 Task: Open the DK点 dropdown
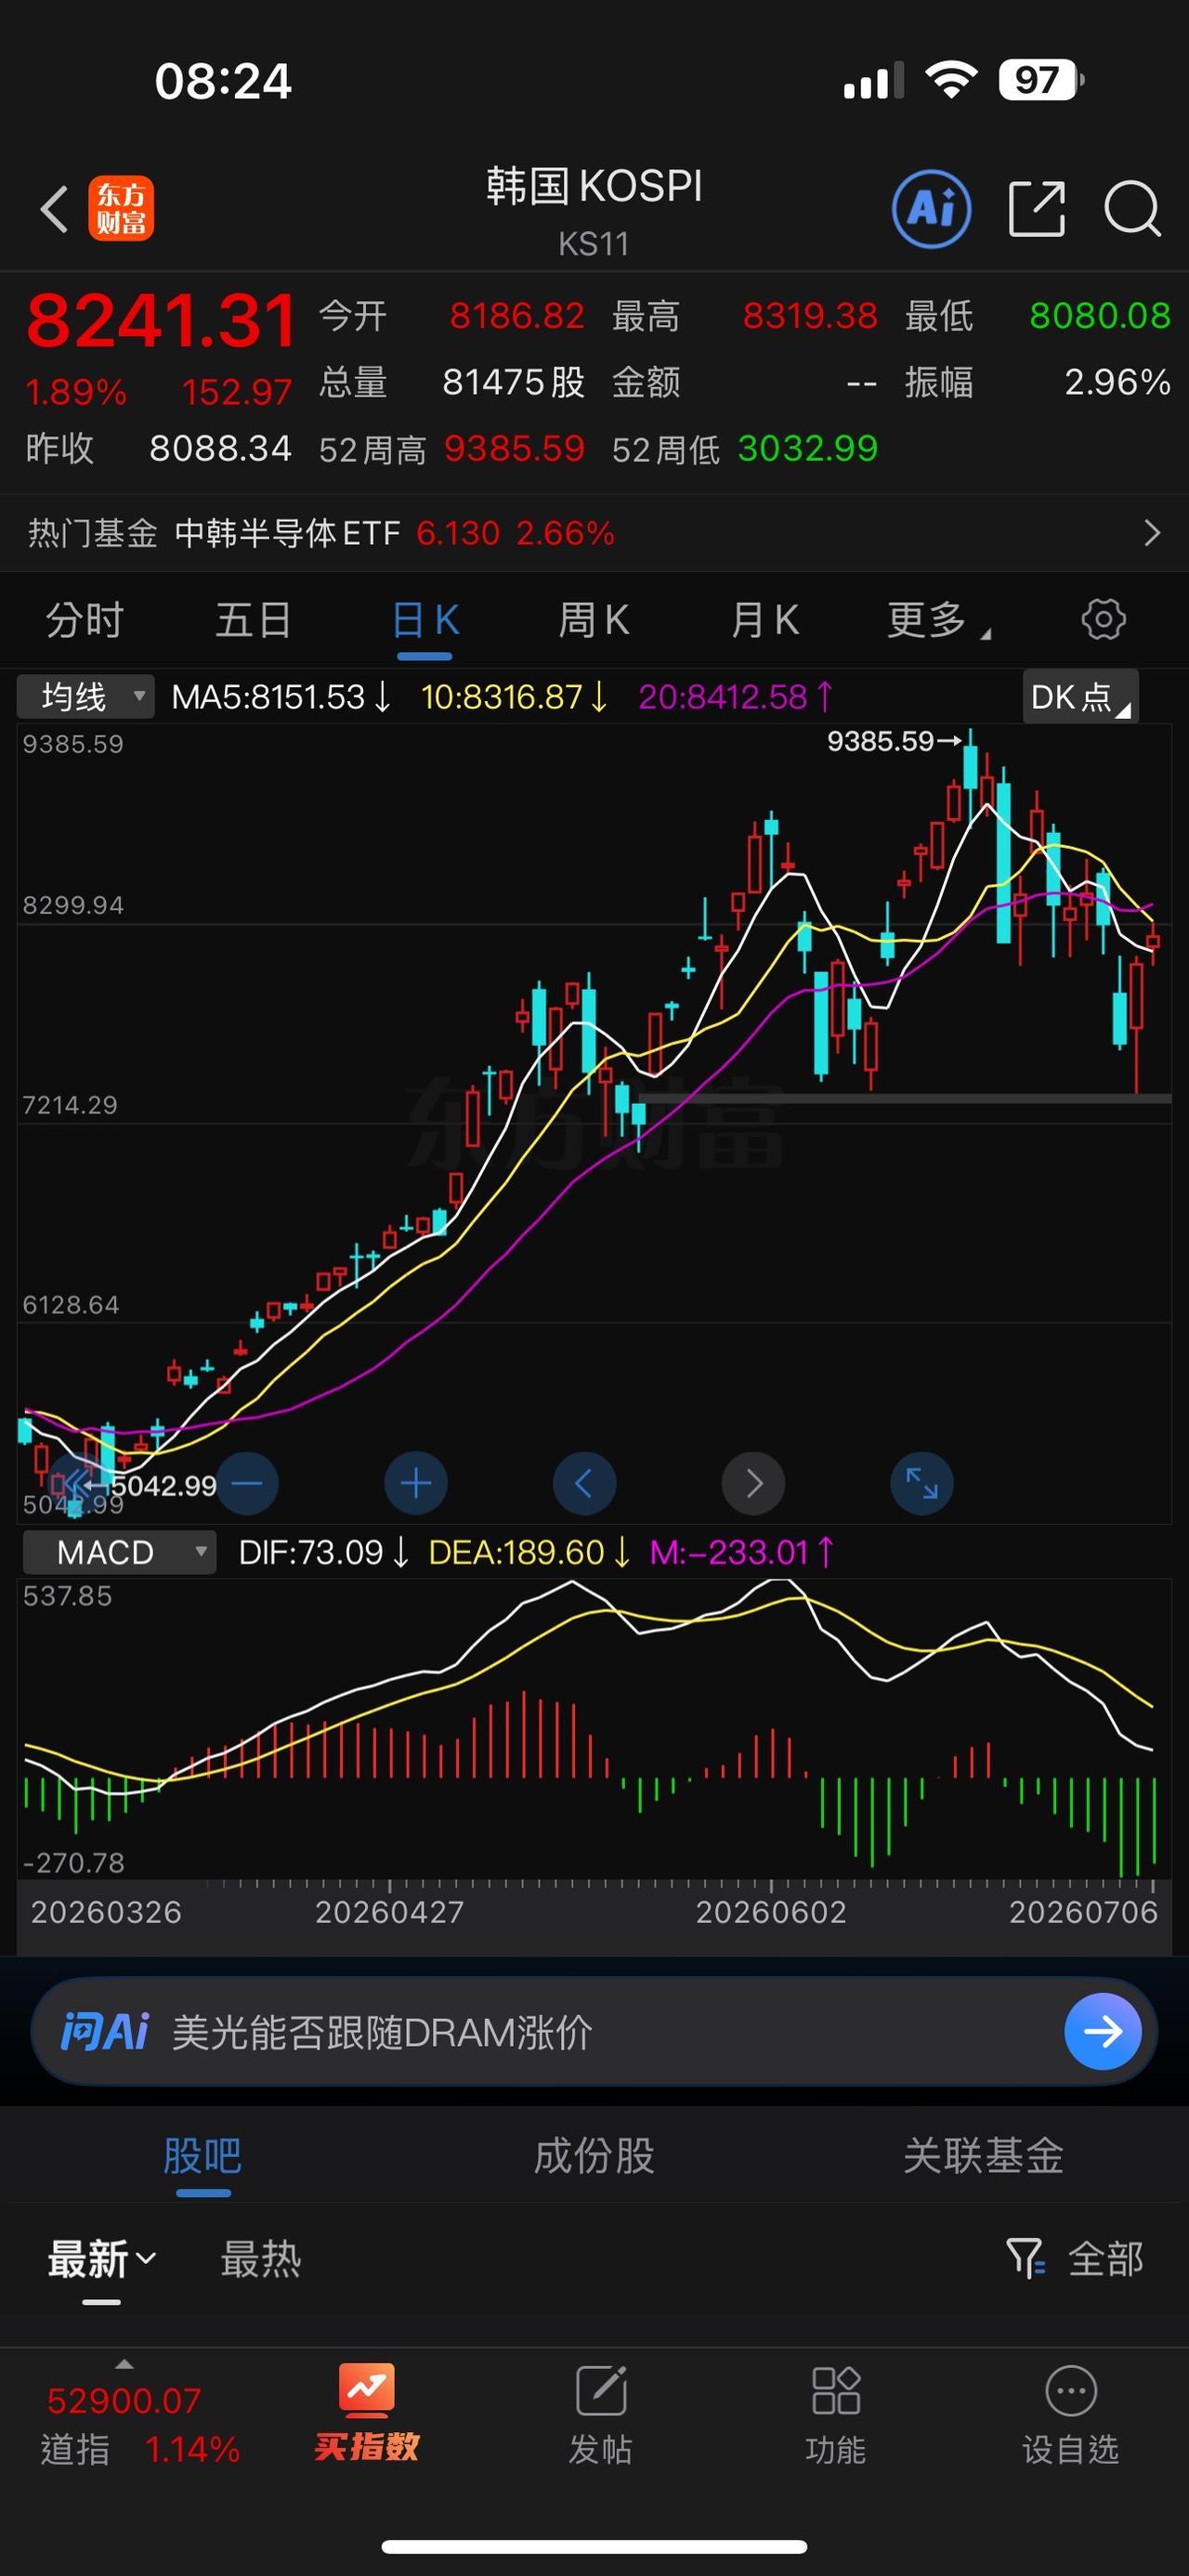click(x=1080, y=696)
